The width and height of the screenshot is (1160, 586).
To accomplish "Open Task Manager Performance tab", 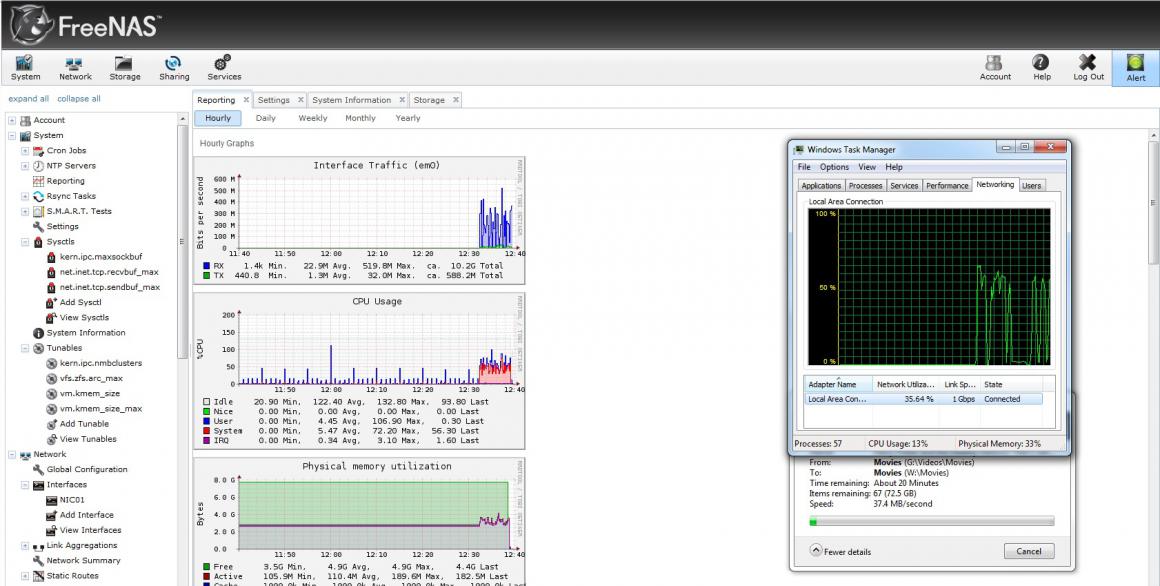I will click(947, 186).
